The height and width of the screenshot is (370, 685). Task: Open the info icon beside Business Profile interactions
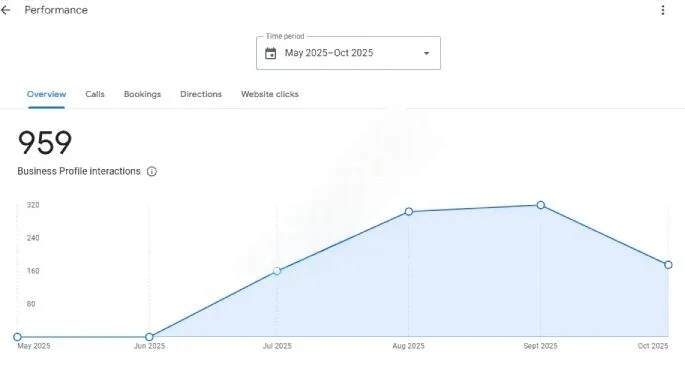click(x=152, y=171)
